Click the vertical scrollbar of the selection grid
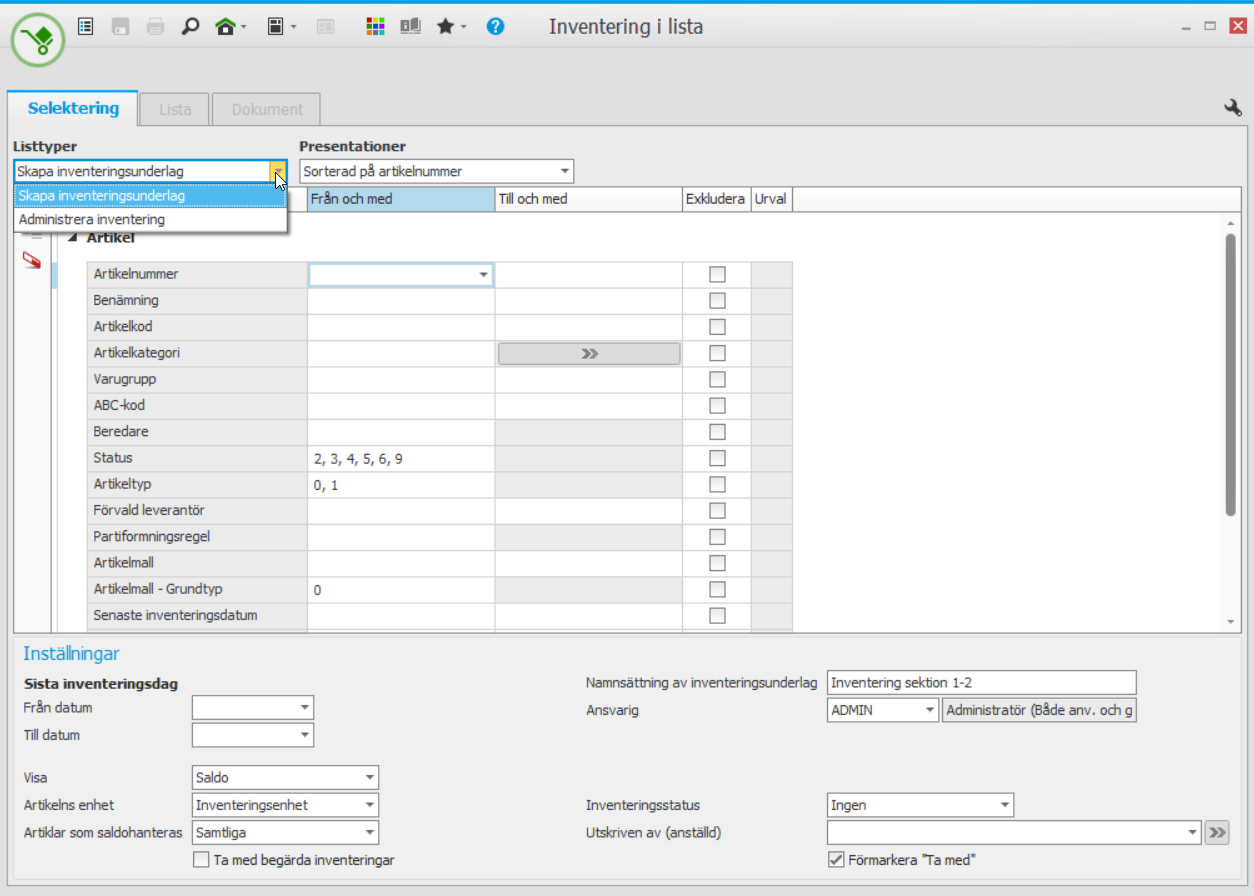This screenshot has height=896, width=1254. (1231, 375)
